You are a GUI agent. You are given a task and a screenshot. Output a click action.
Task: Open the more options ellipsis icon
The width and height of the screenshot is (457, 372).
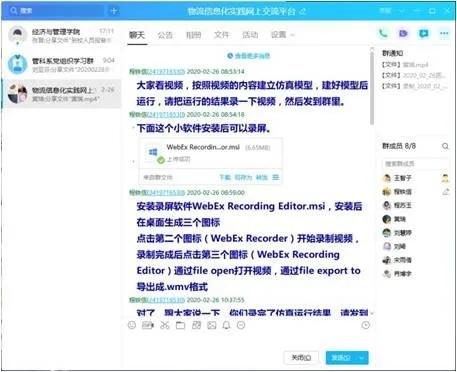[444, 34]
